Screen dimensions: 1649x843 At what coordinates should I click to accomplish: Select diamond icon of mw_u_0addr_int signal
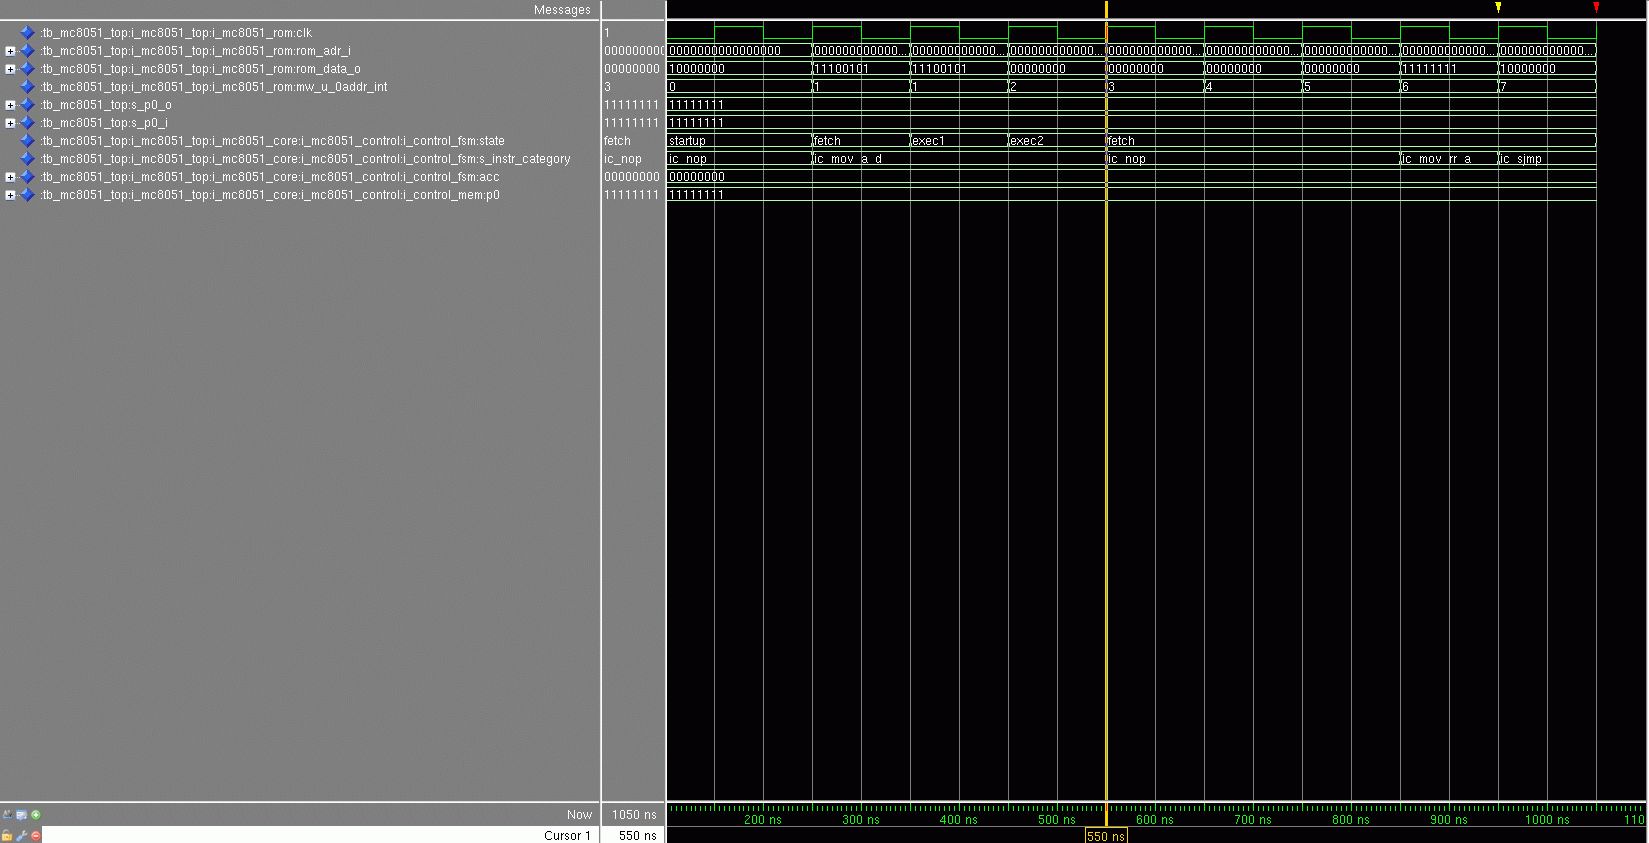click(x=27, y=87)
